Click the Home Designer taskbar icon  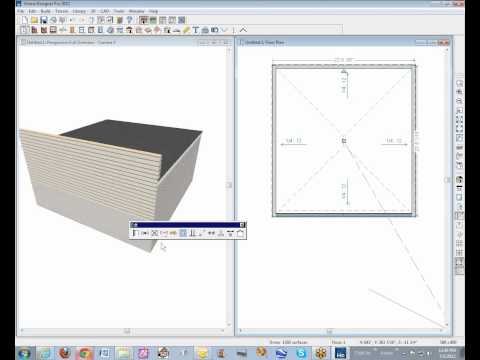tap(340, 353)
